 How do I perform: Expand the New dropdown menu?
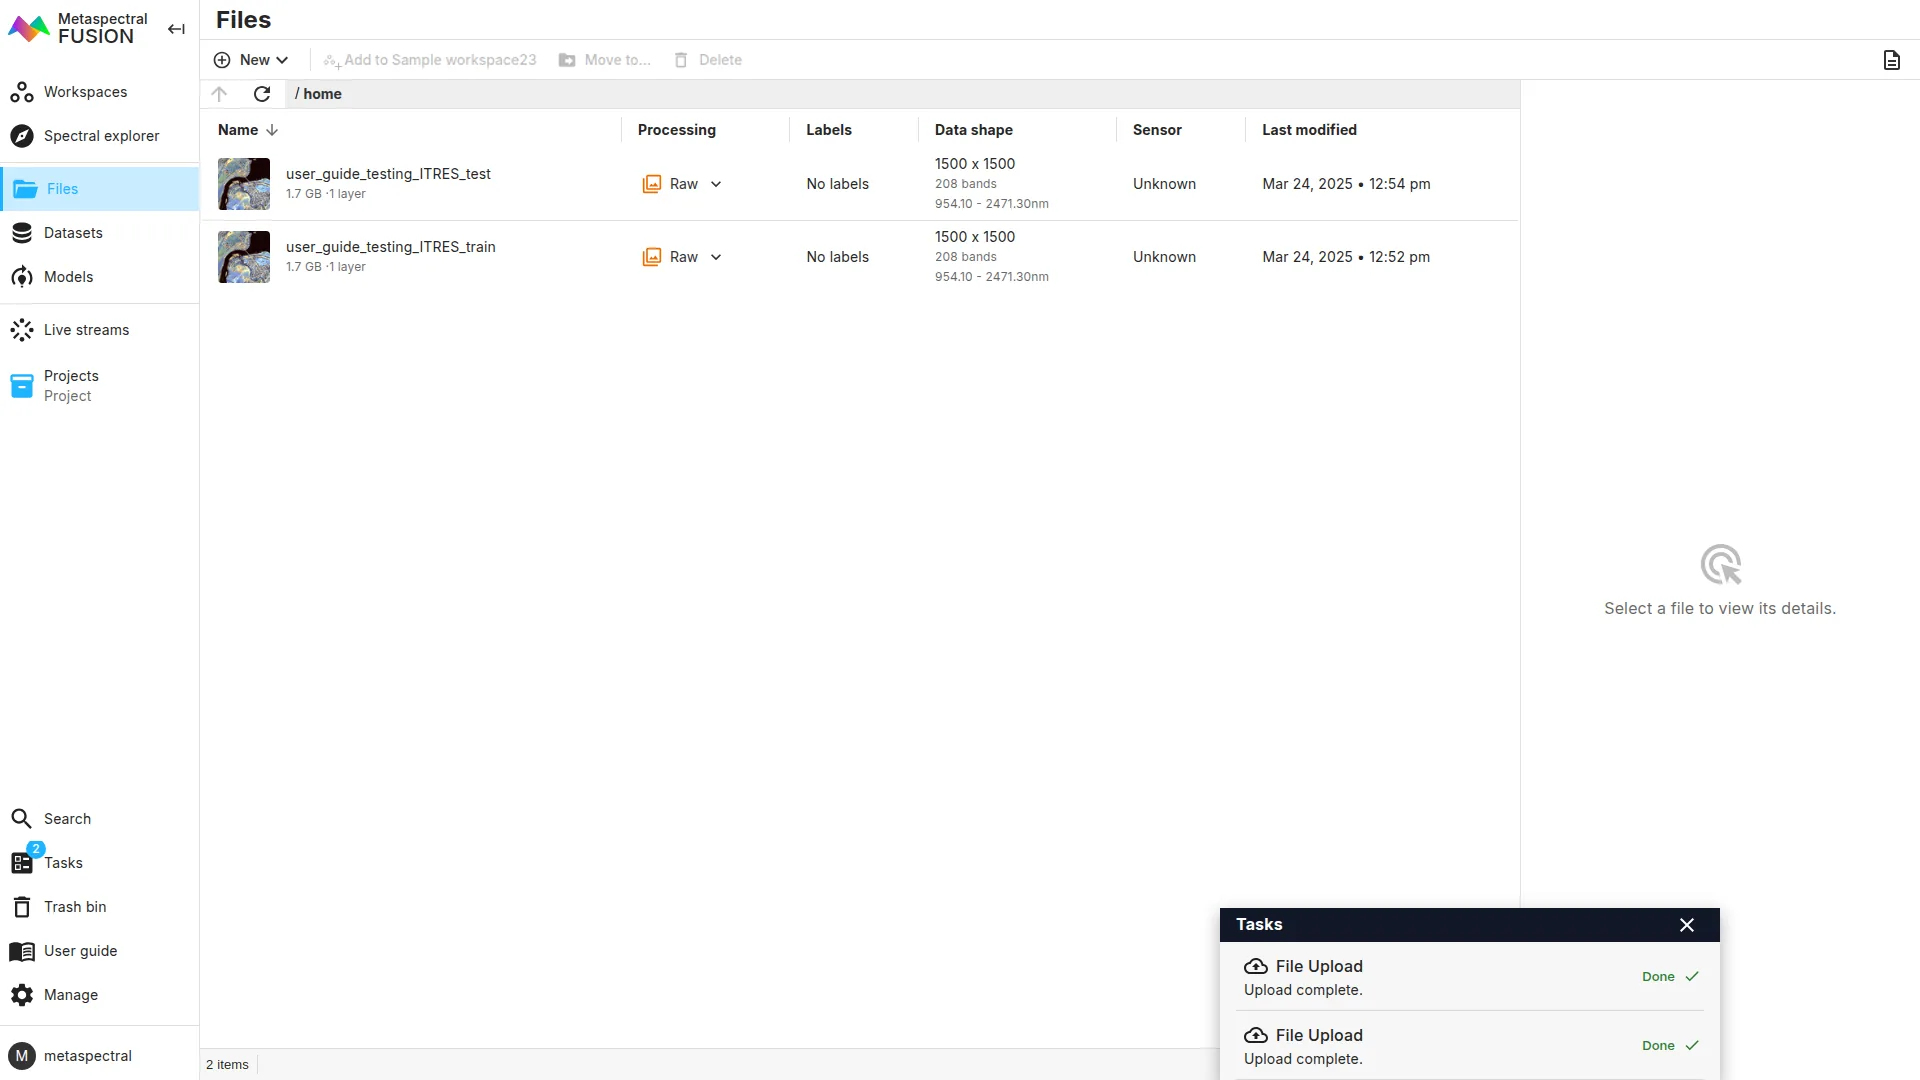252,60
